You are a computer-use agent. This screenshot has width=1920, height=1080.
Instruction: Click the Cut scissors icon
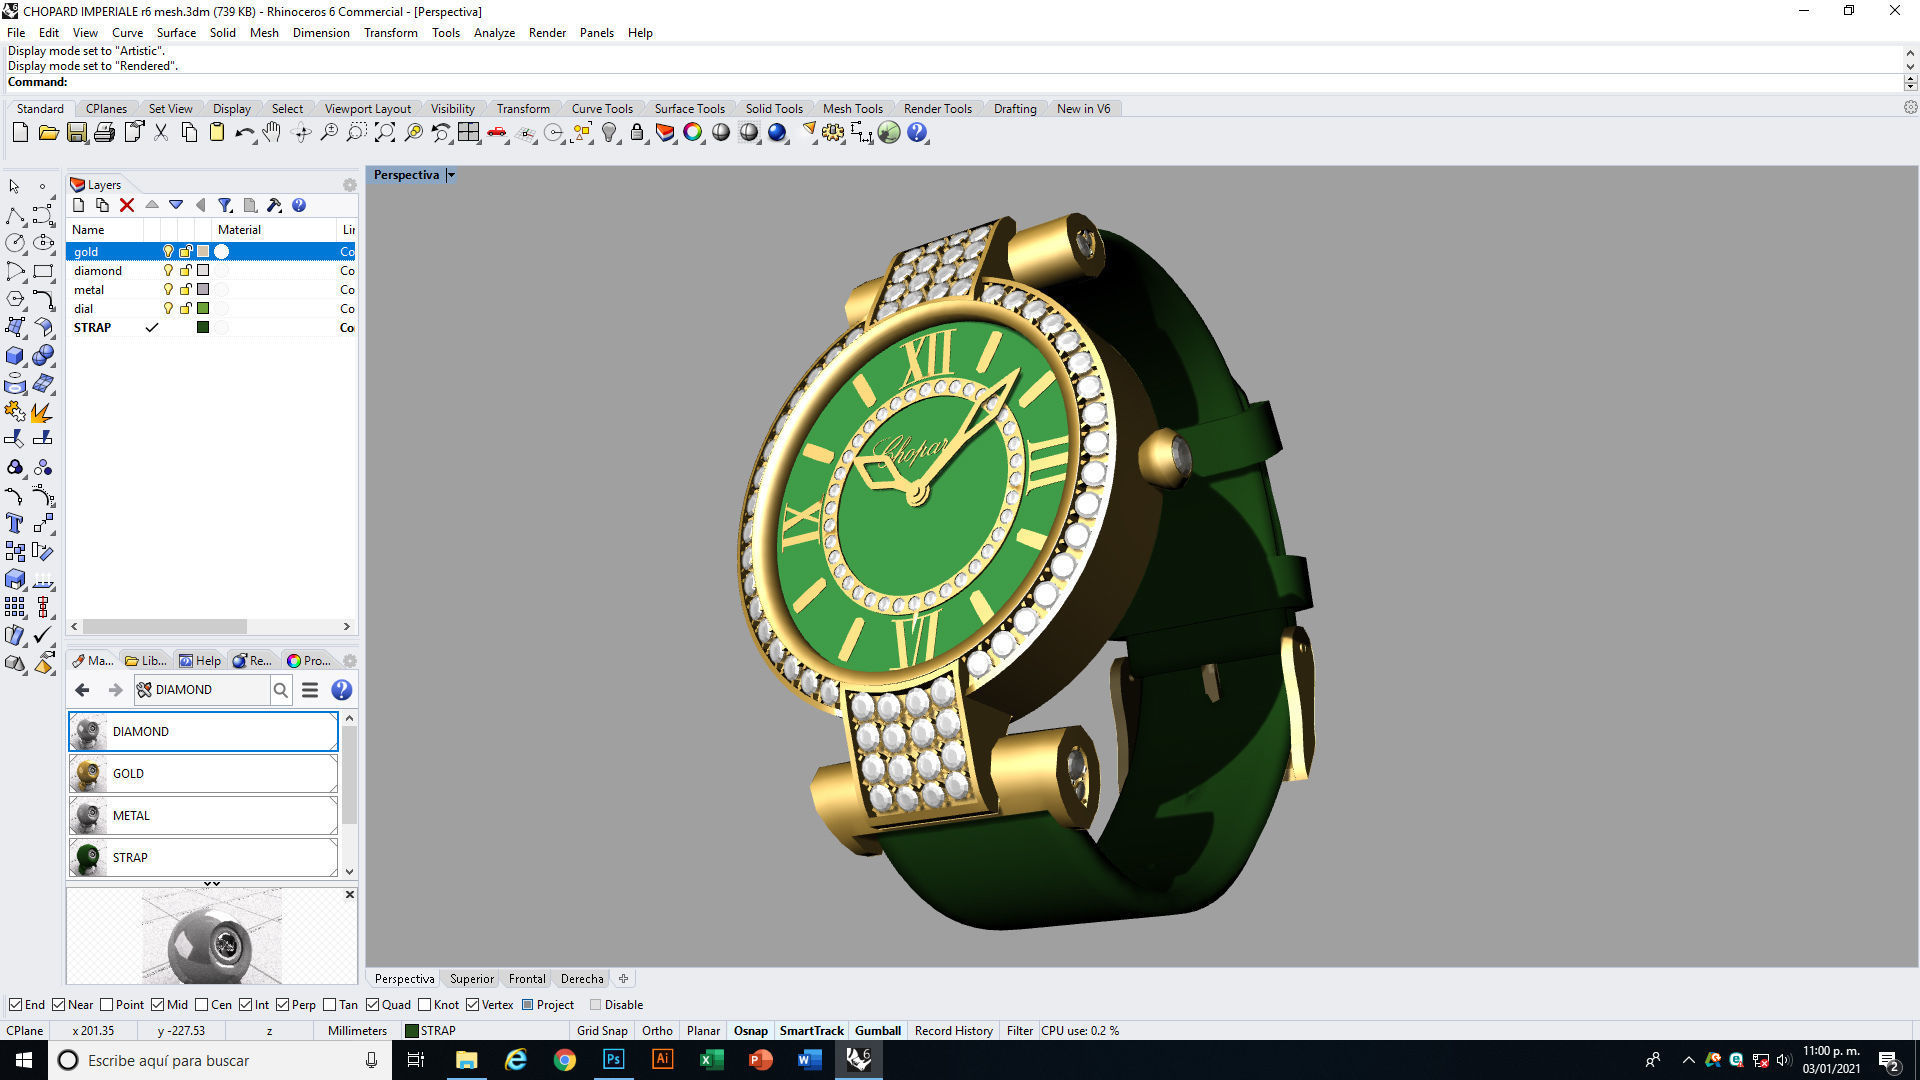pos(160,133)
